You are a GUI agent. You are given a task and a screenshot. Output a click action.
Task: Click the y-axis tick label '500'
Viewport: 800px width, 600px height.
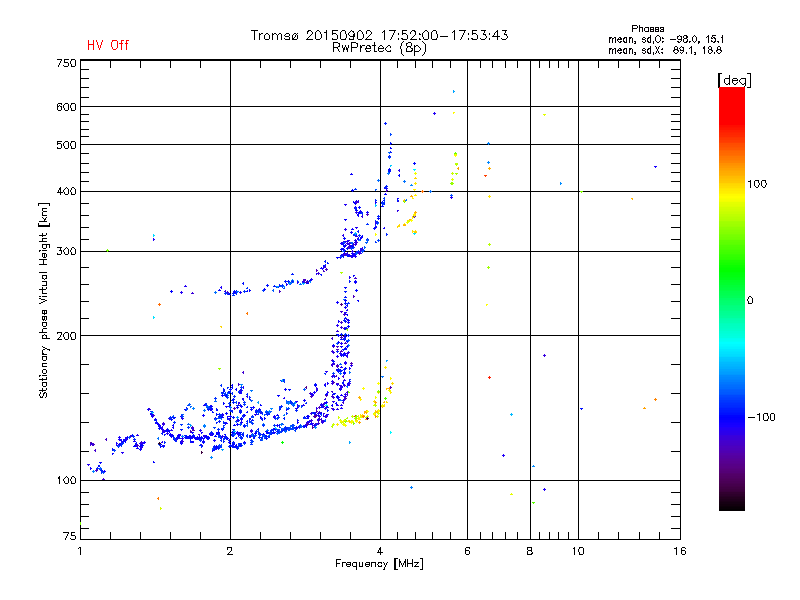pyautogui.click(x=66, y=145)
